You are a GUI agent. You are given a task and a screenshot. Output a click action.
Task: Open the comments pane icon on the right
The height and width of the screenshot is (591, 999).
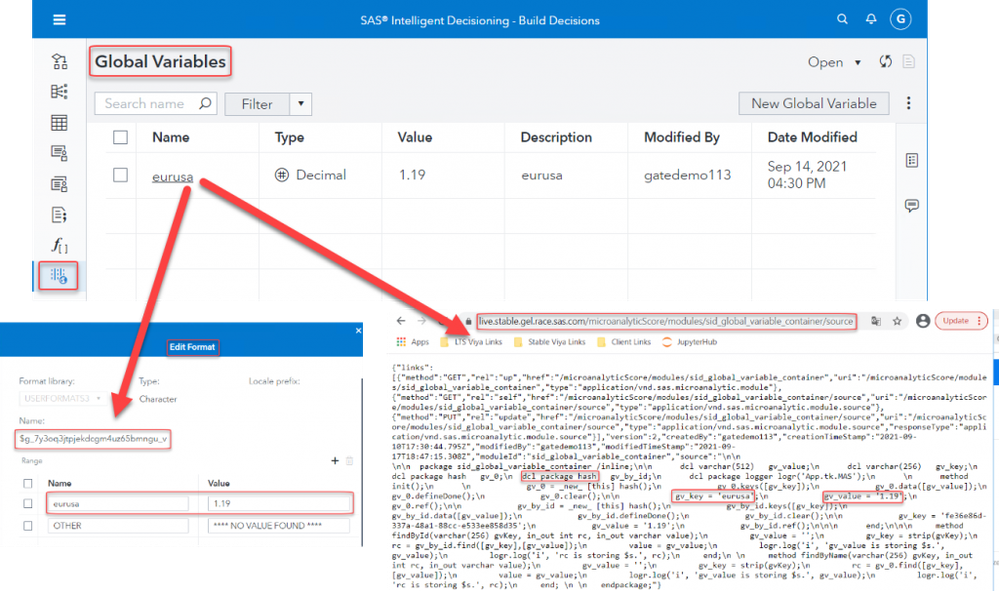(x=912, y=205)
